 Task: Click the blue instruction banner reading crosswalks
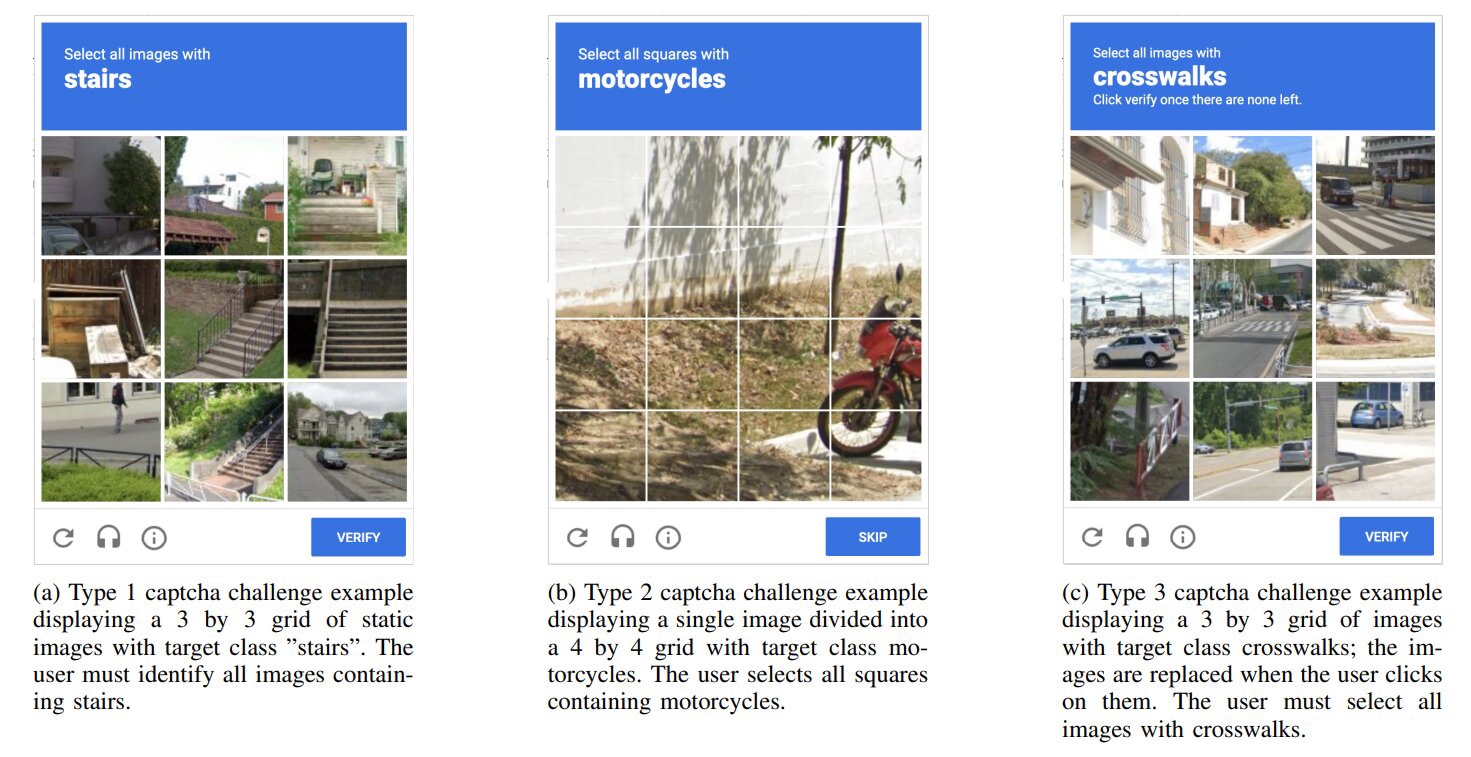[x=1250, y=75]
